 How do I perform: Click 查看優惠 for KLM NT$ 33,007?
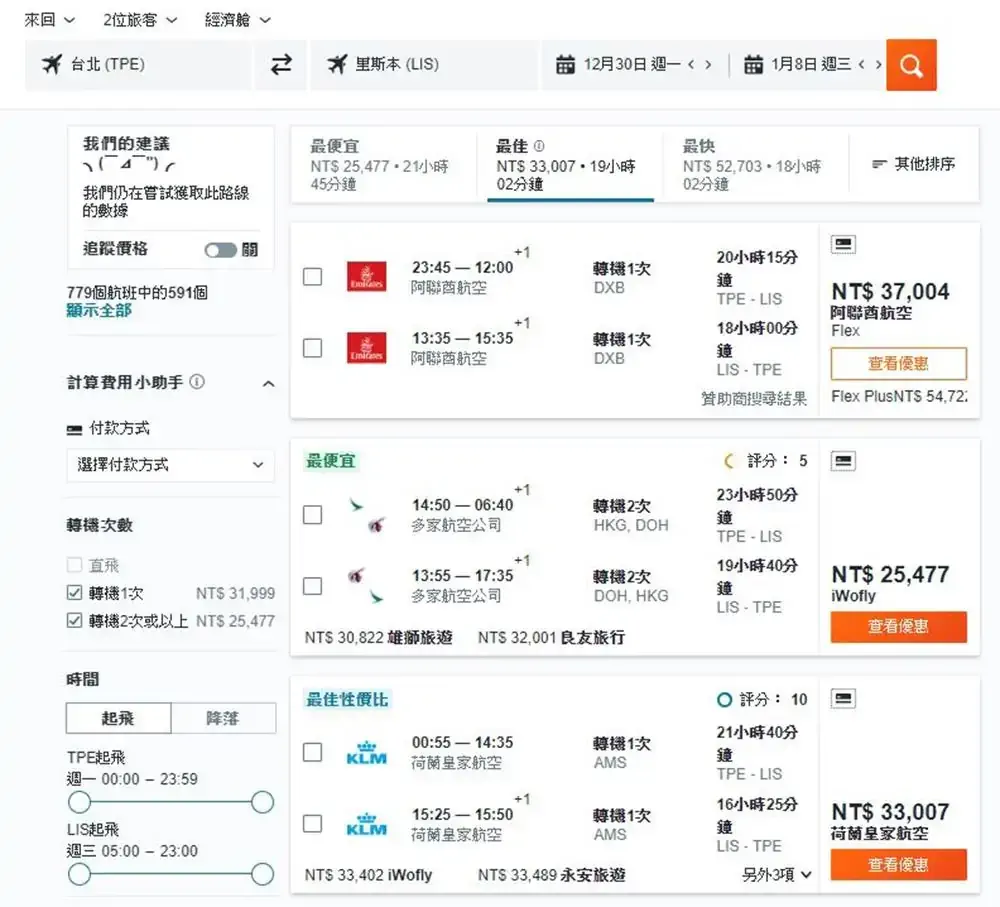point(899,864)
